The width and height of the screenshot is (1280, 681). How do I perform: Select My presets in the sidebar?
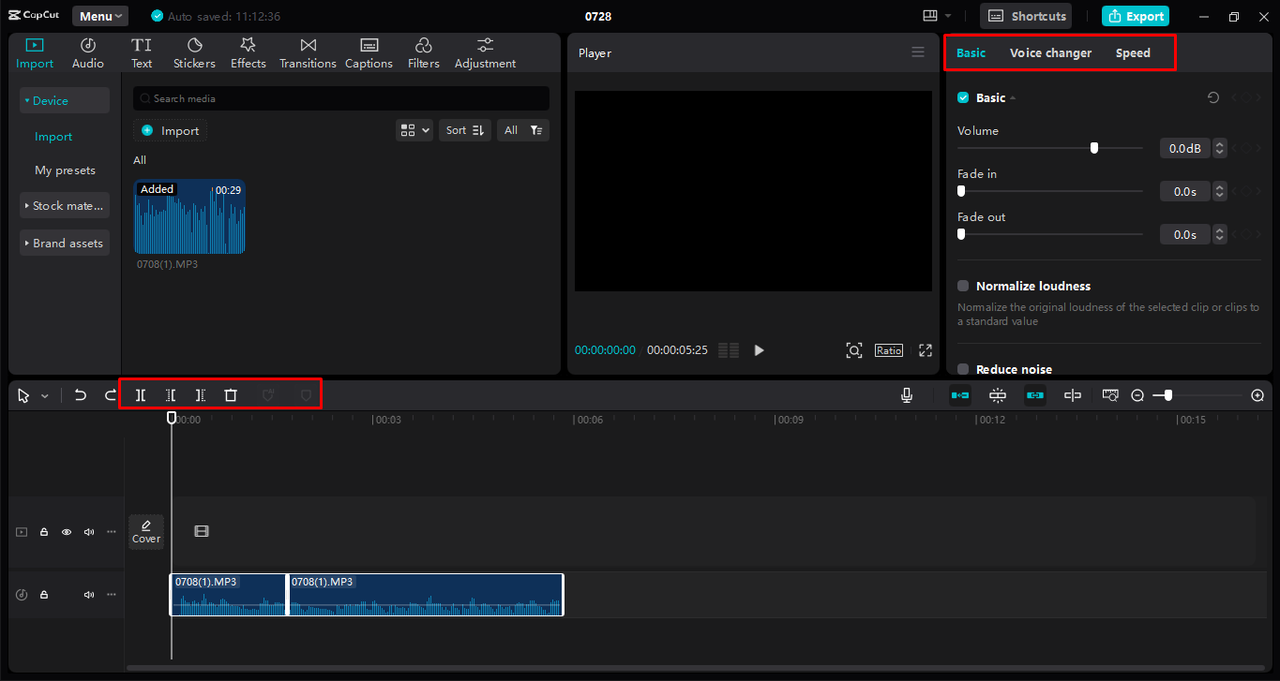click(x=65, y=170)
